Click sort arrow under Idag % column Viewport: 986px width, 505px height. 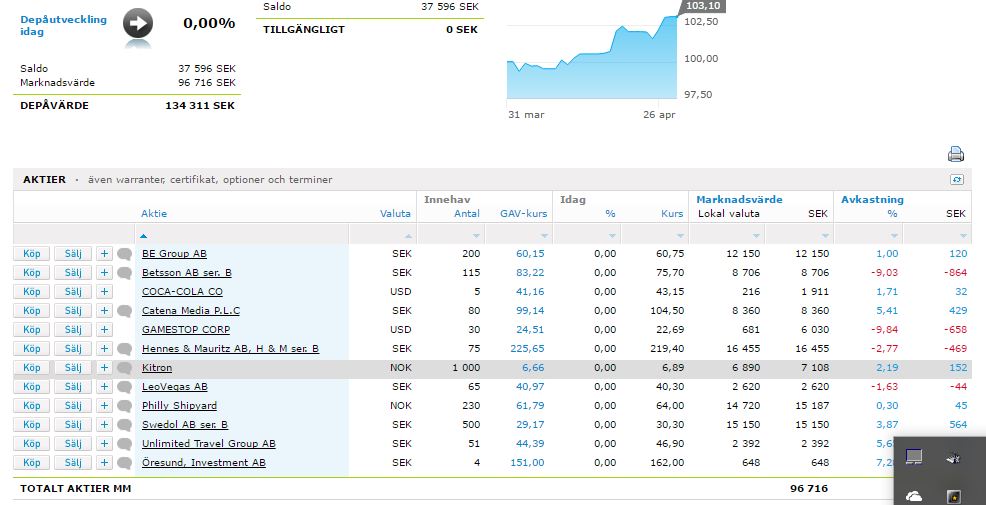[612, 236]
